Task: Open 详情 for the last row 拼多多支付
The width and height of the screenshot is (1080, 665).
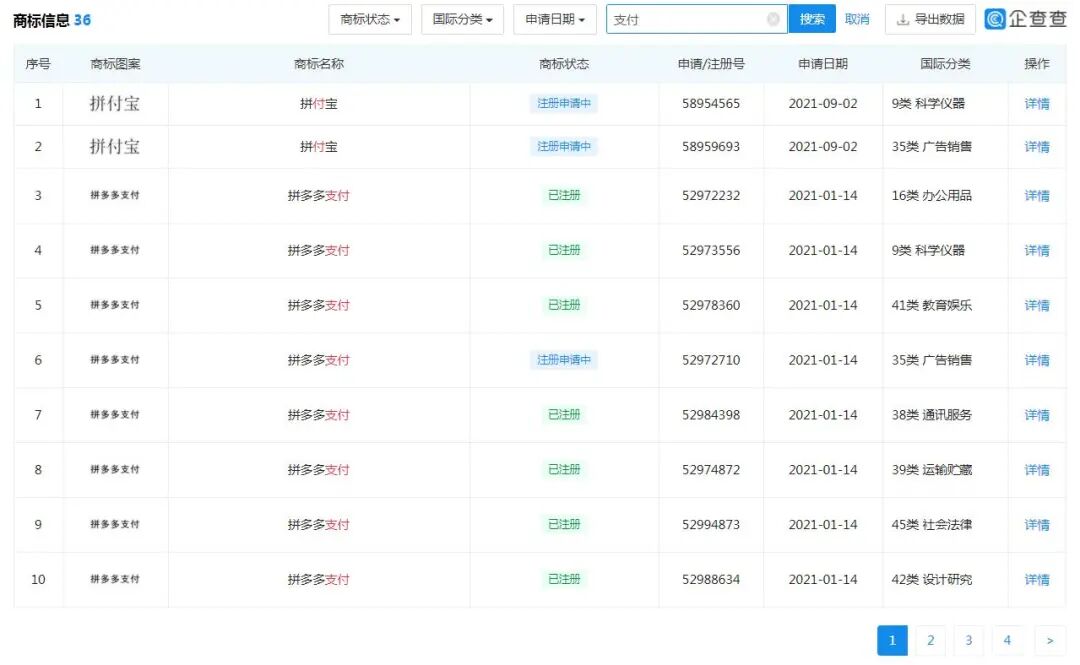Action: 1037,579
